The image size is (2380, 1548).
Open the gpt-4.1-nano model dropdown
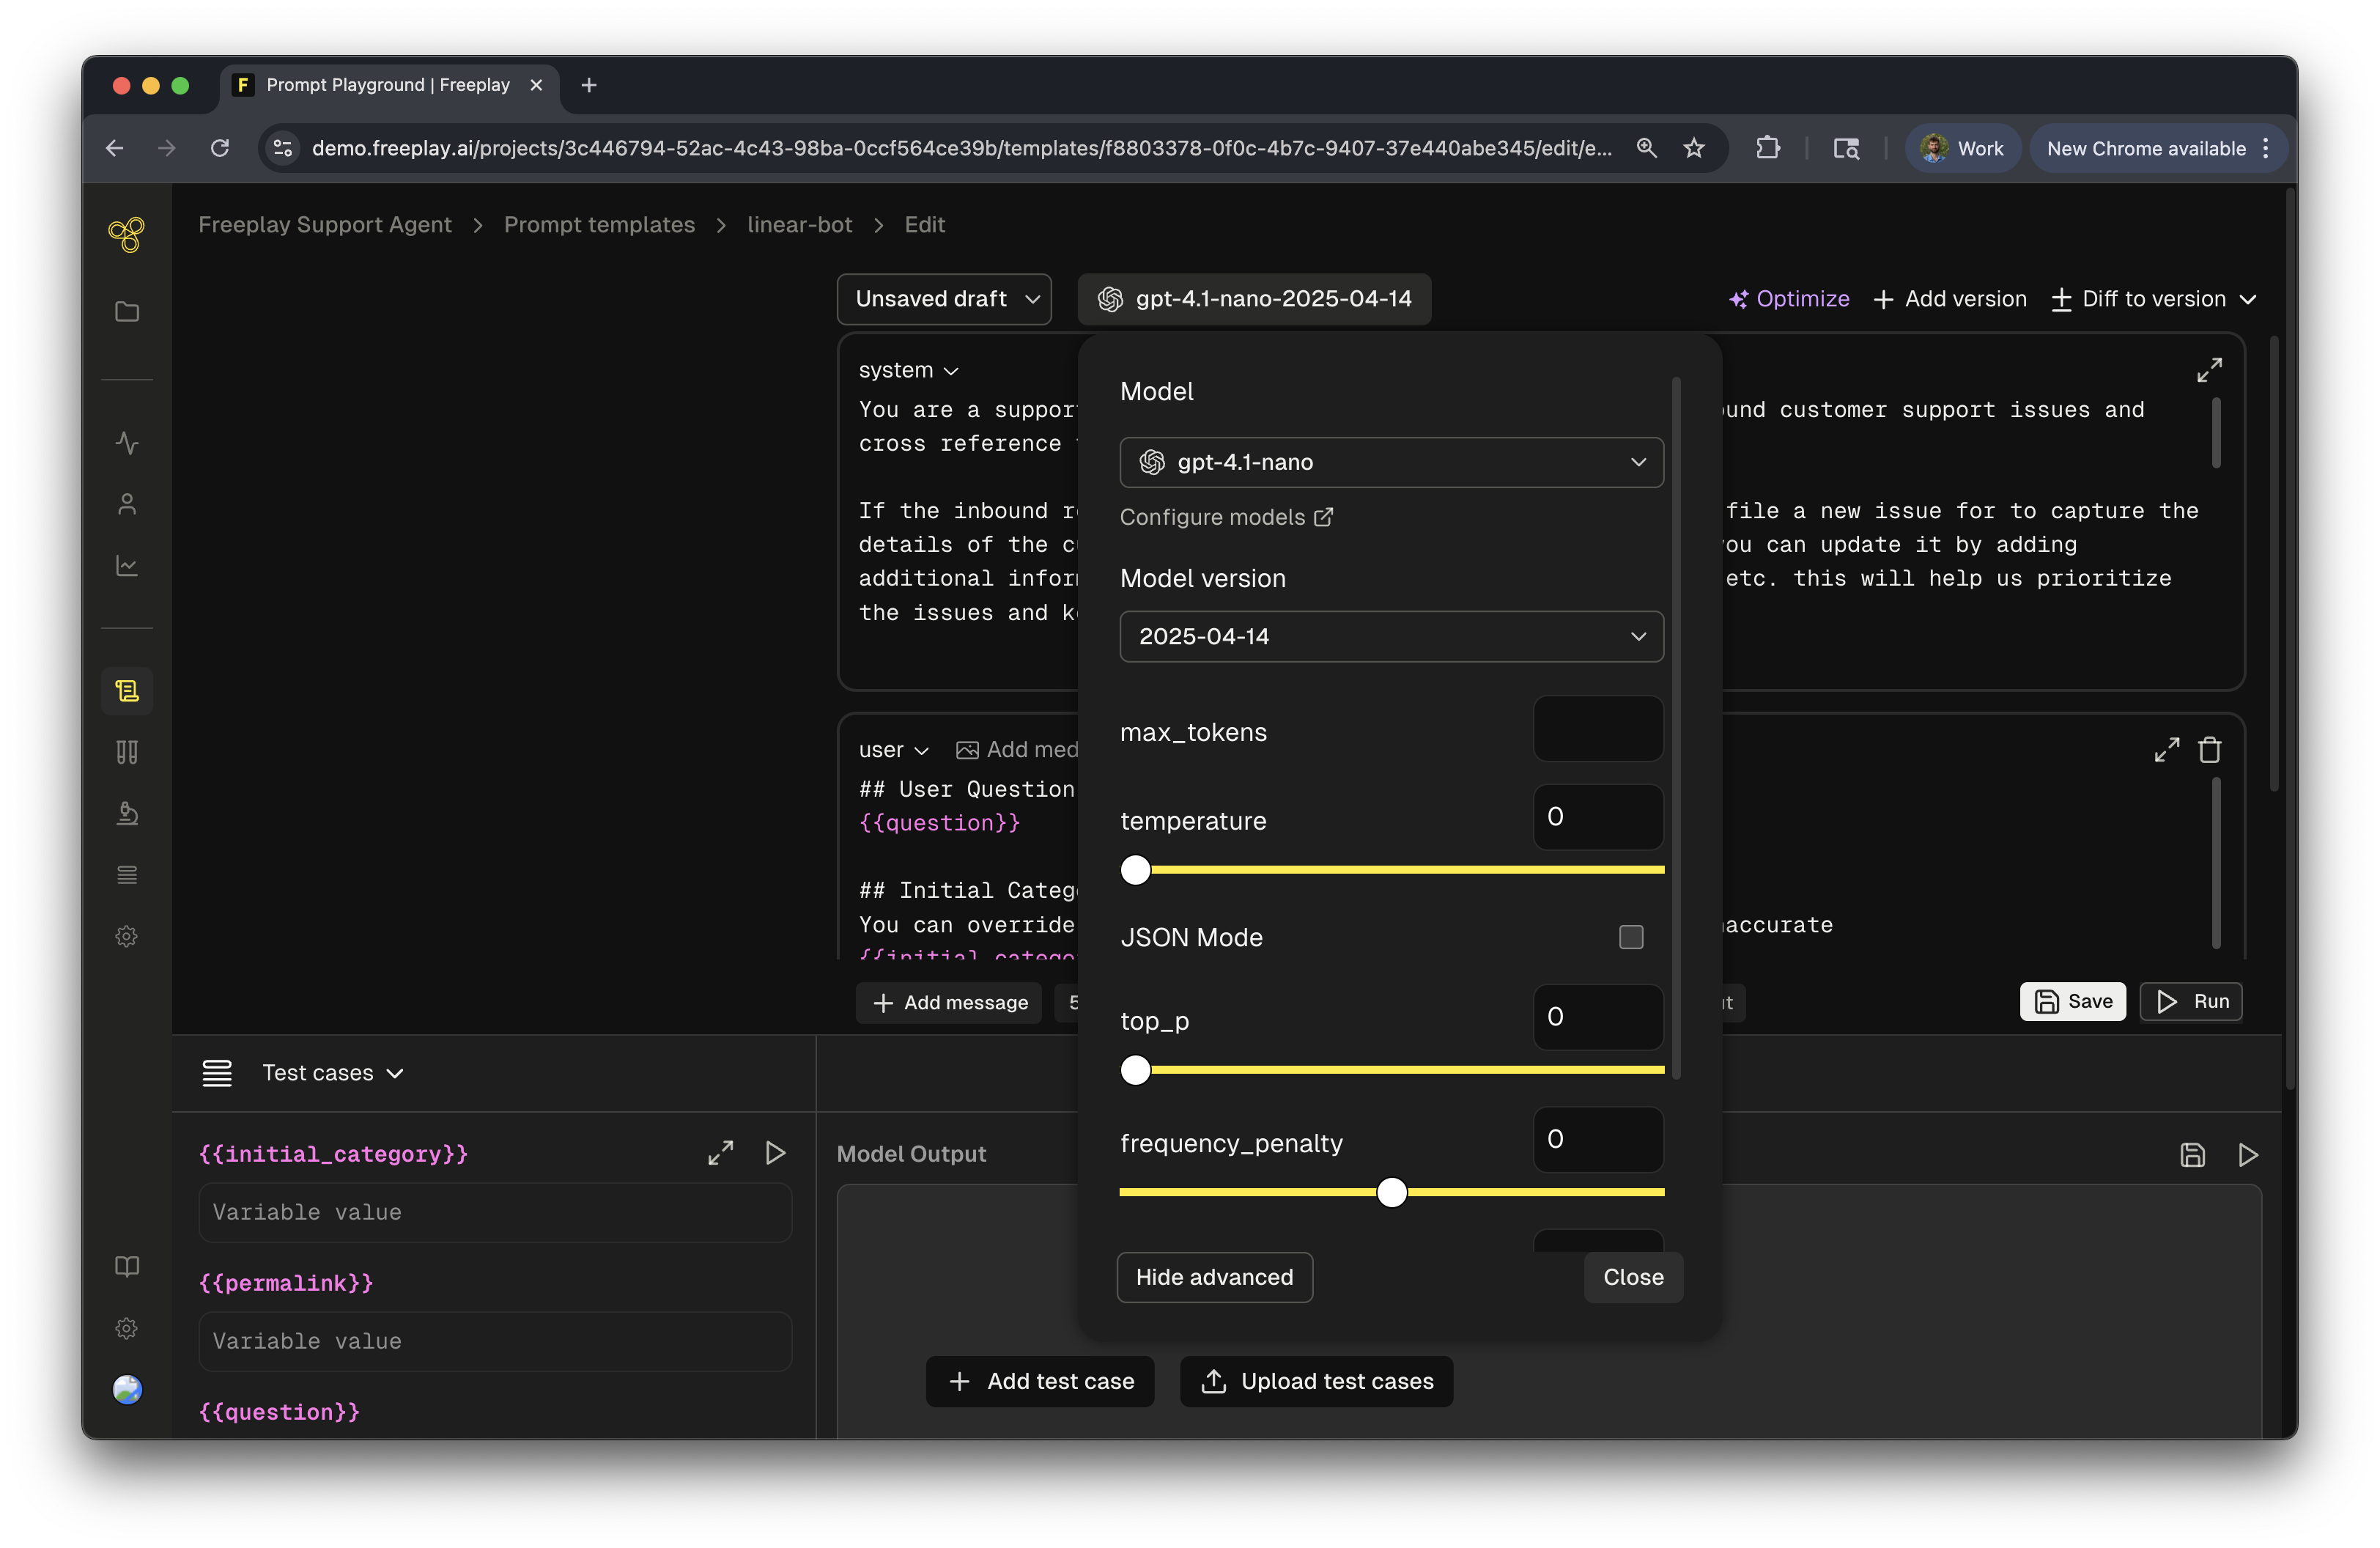1391,462
